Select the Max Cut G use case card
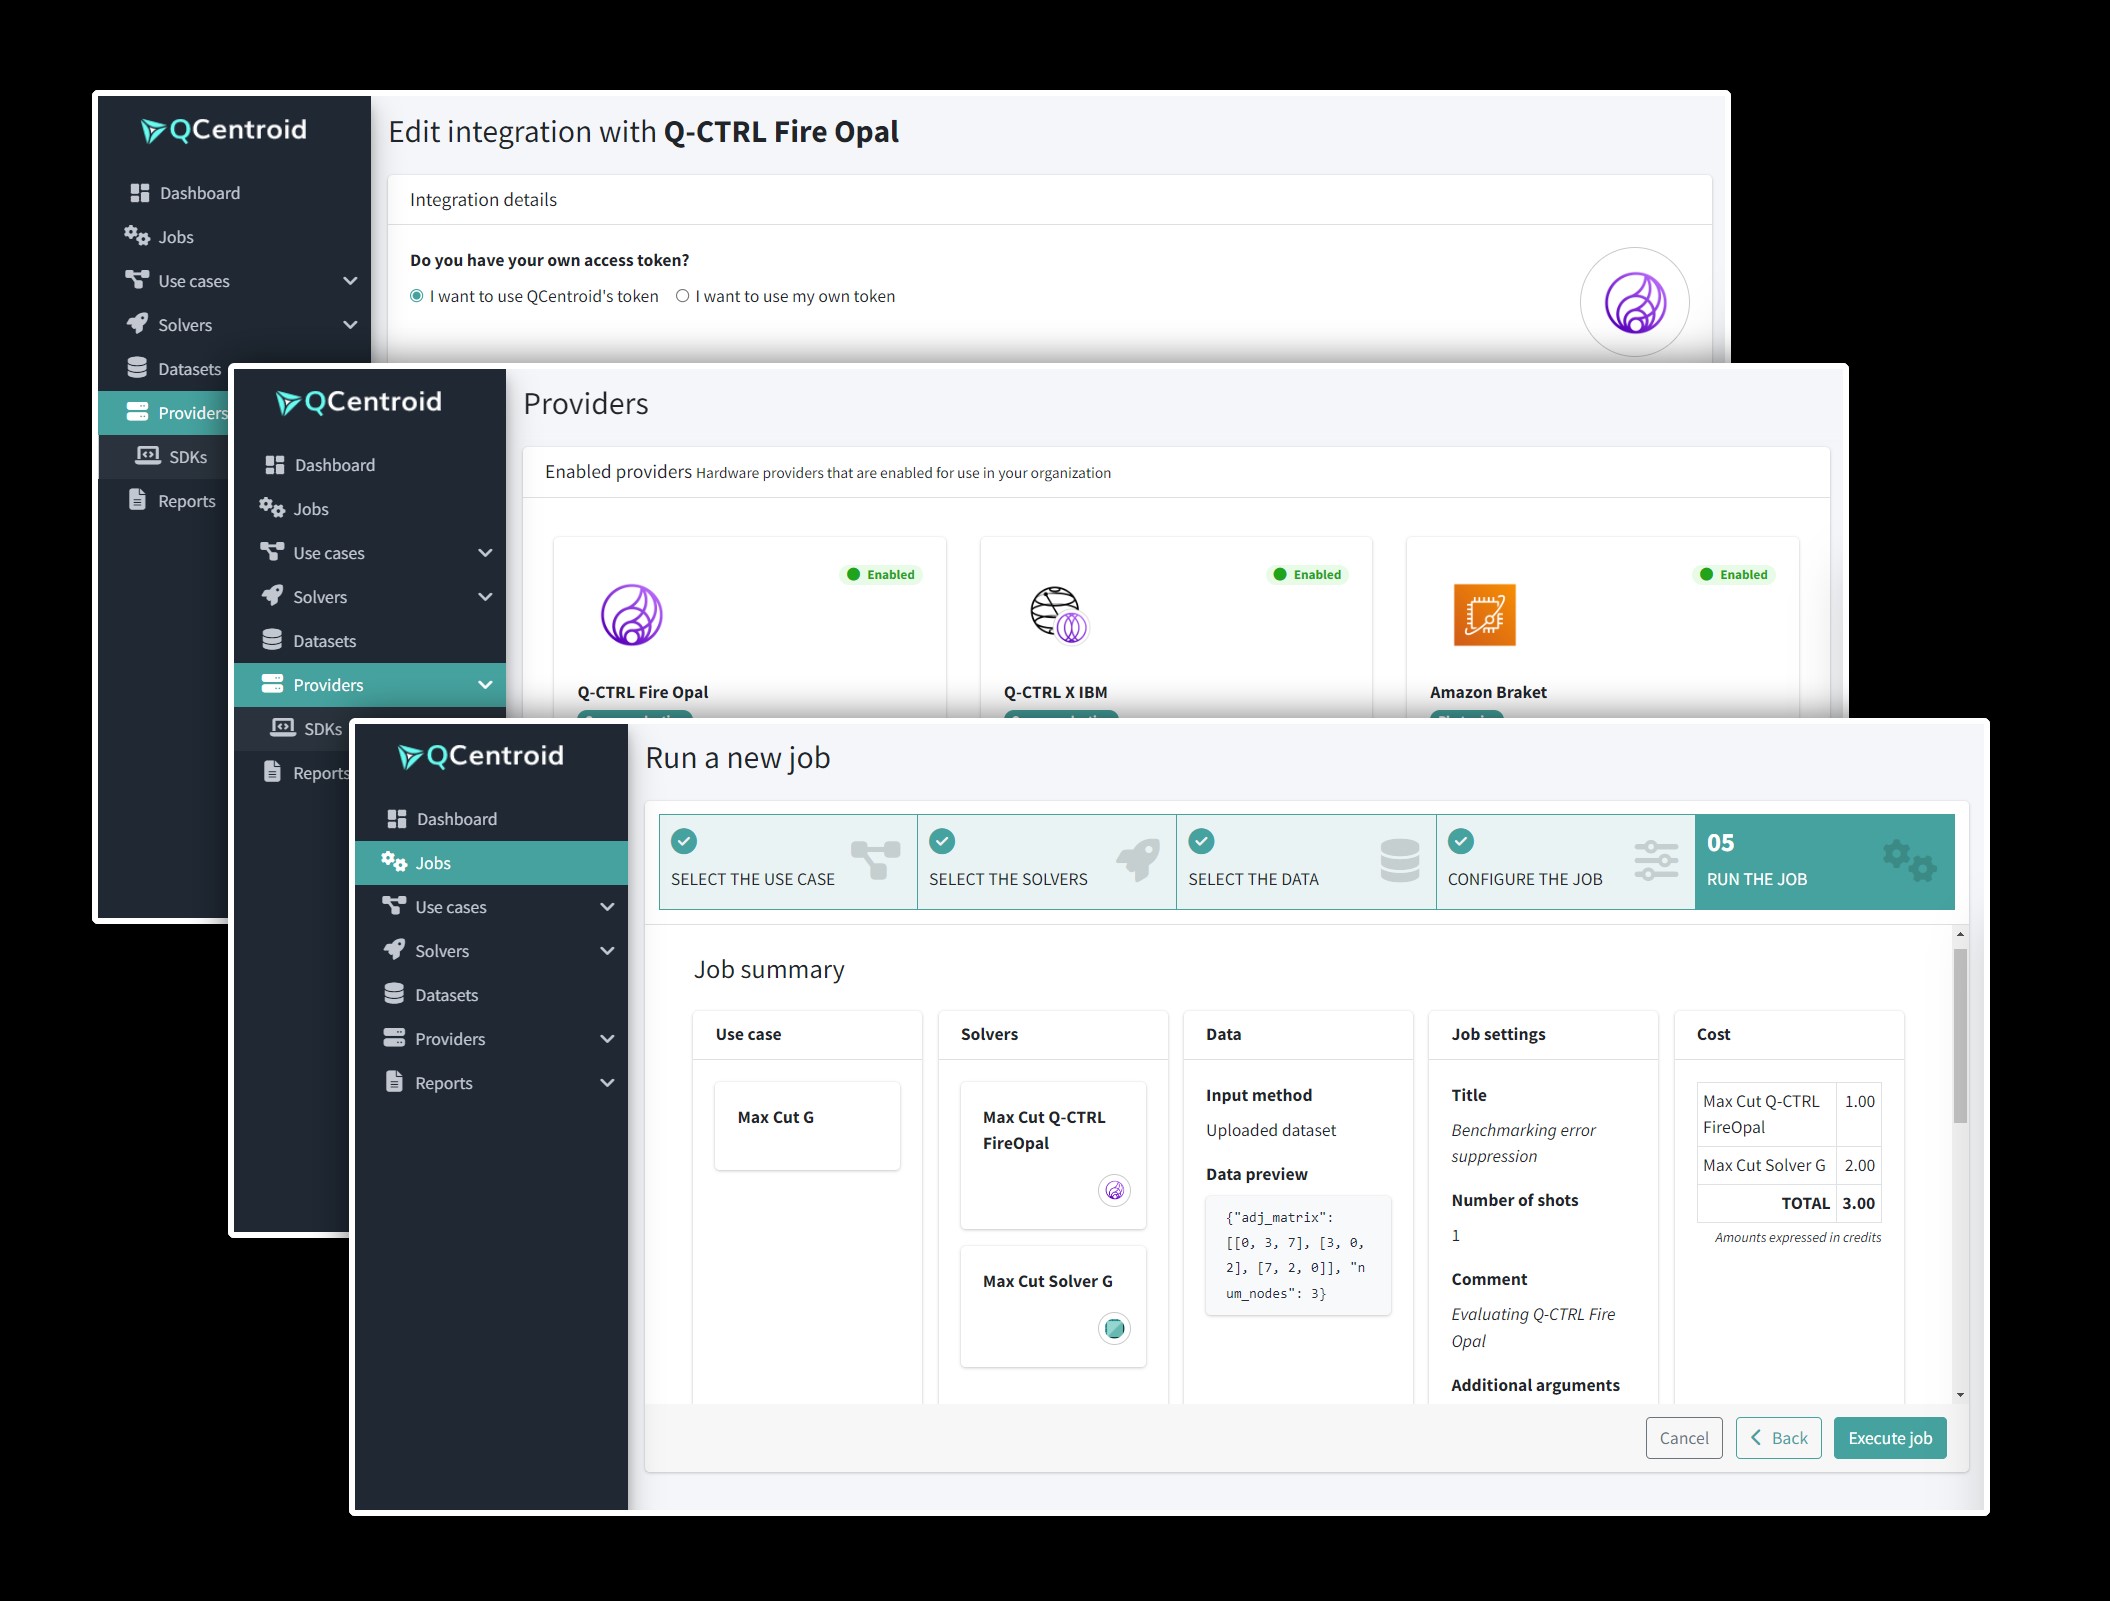 click(807, 1126)
